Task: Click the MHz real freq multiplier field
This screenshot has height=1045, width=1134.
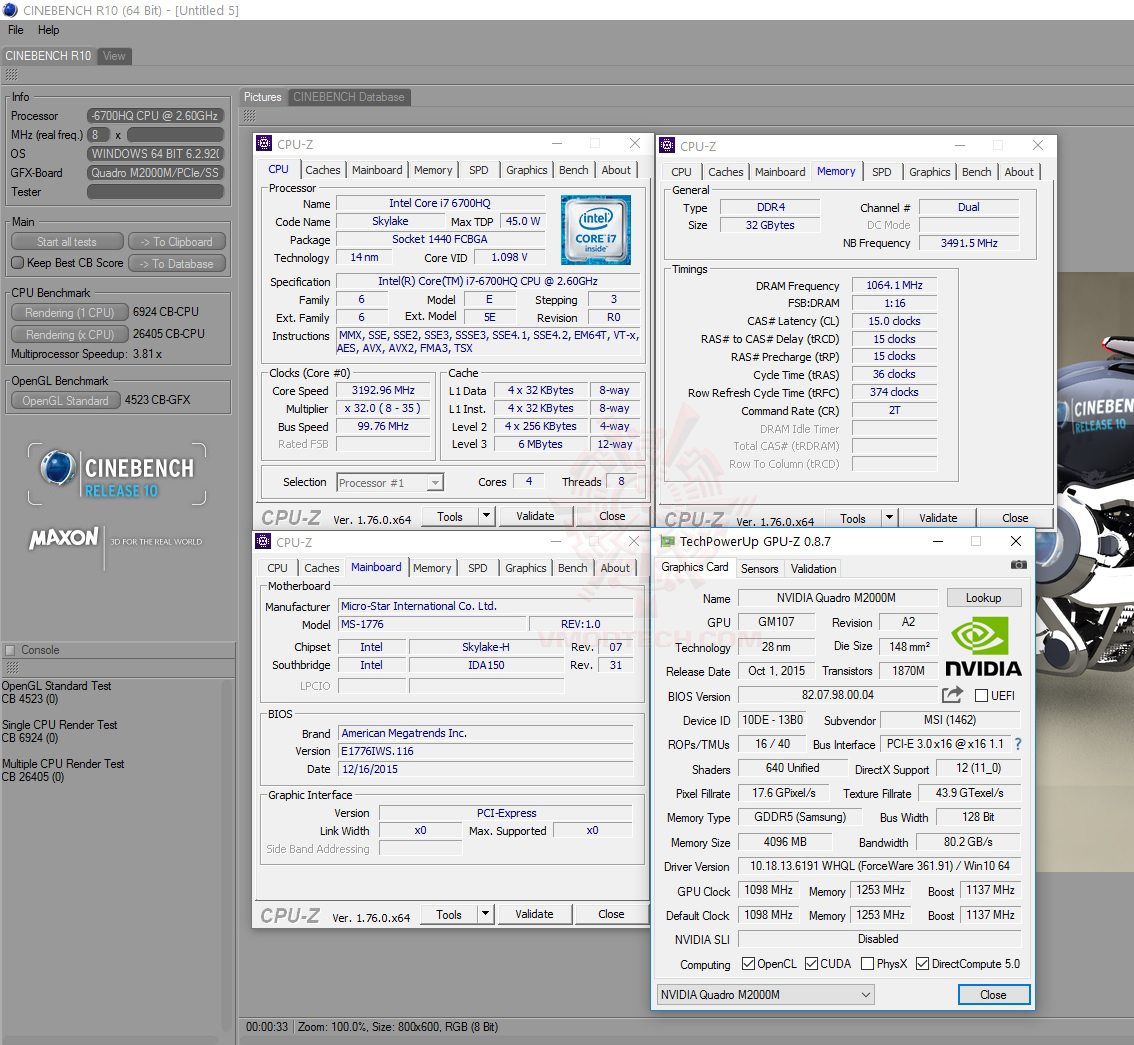Action: point(98,135)
